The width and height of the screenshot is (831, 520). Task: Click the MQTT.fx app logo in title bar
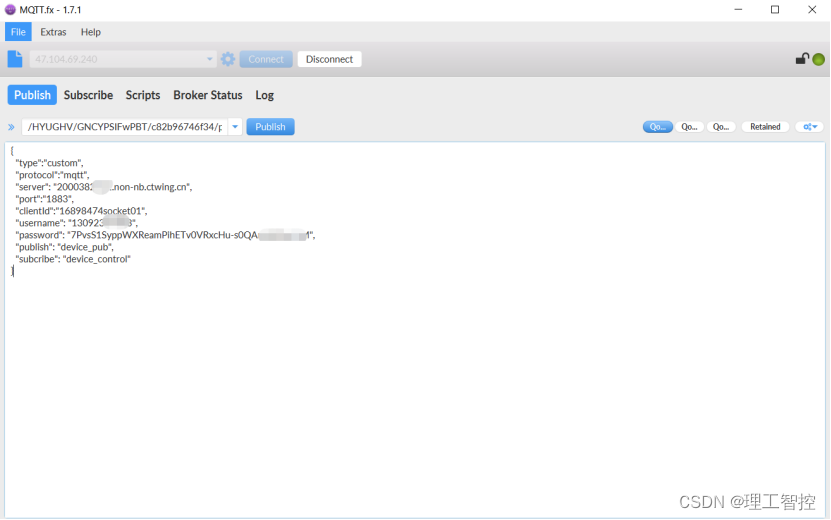[x=10, y=10]
